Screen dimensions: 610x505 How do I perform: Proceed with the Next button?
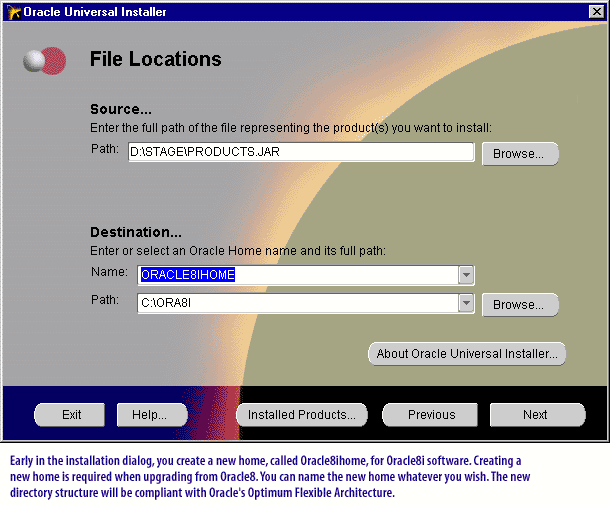(538, 415)
